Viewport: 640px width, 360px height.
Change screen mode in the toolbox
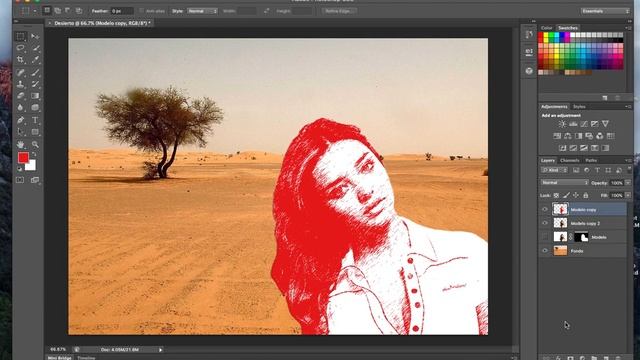pos(35,180)
